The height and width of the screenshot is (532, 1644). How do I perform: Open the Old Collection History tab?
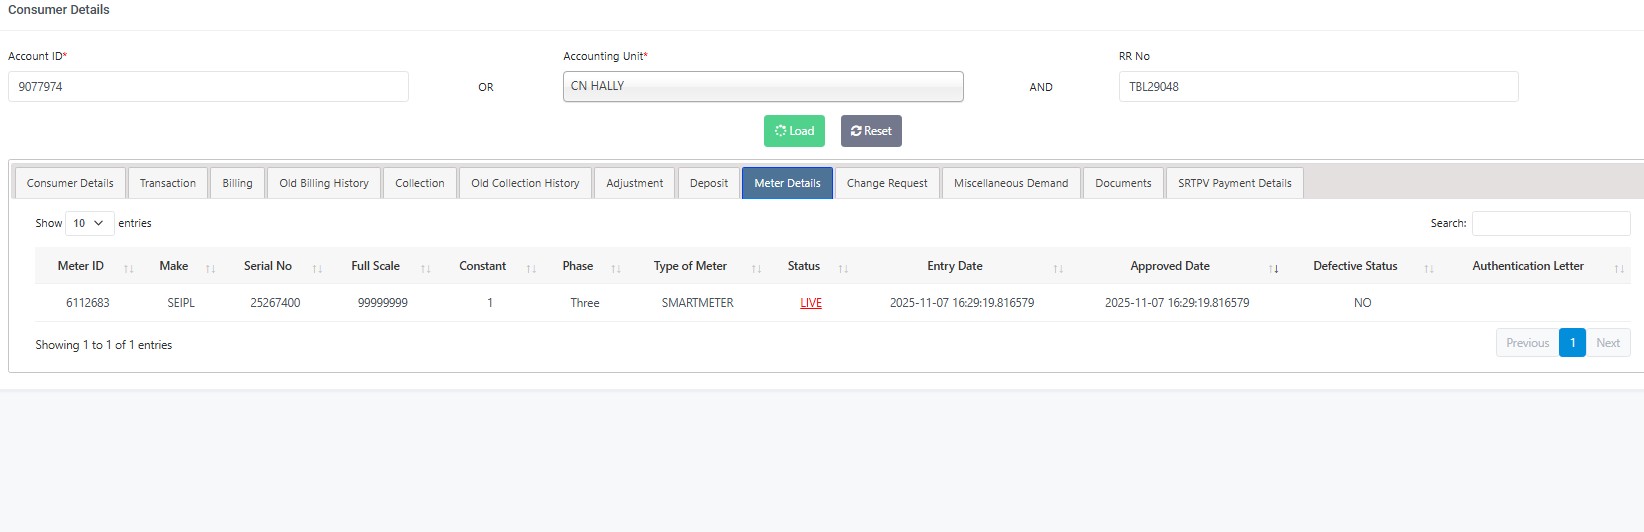[525, 183]
